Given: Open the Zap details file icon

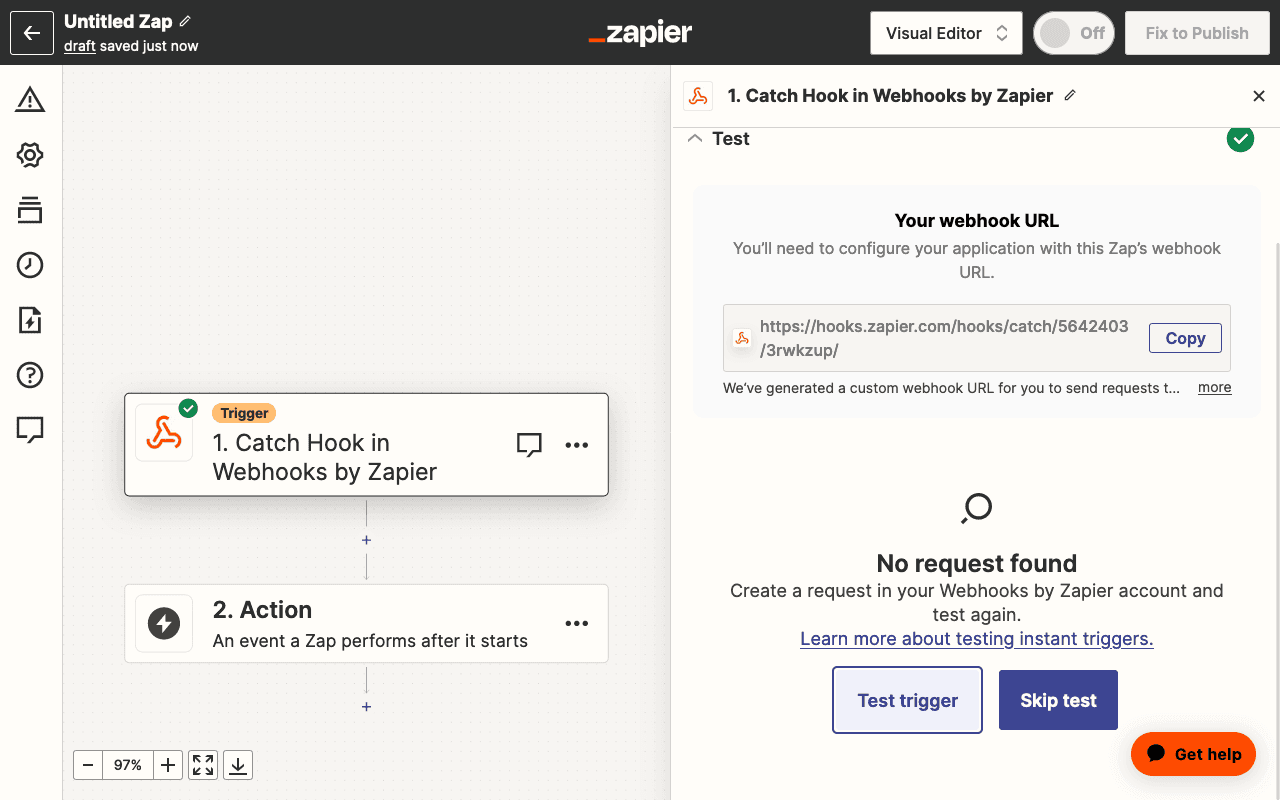Looking at the screenshot, I should point(30,320).
